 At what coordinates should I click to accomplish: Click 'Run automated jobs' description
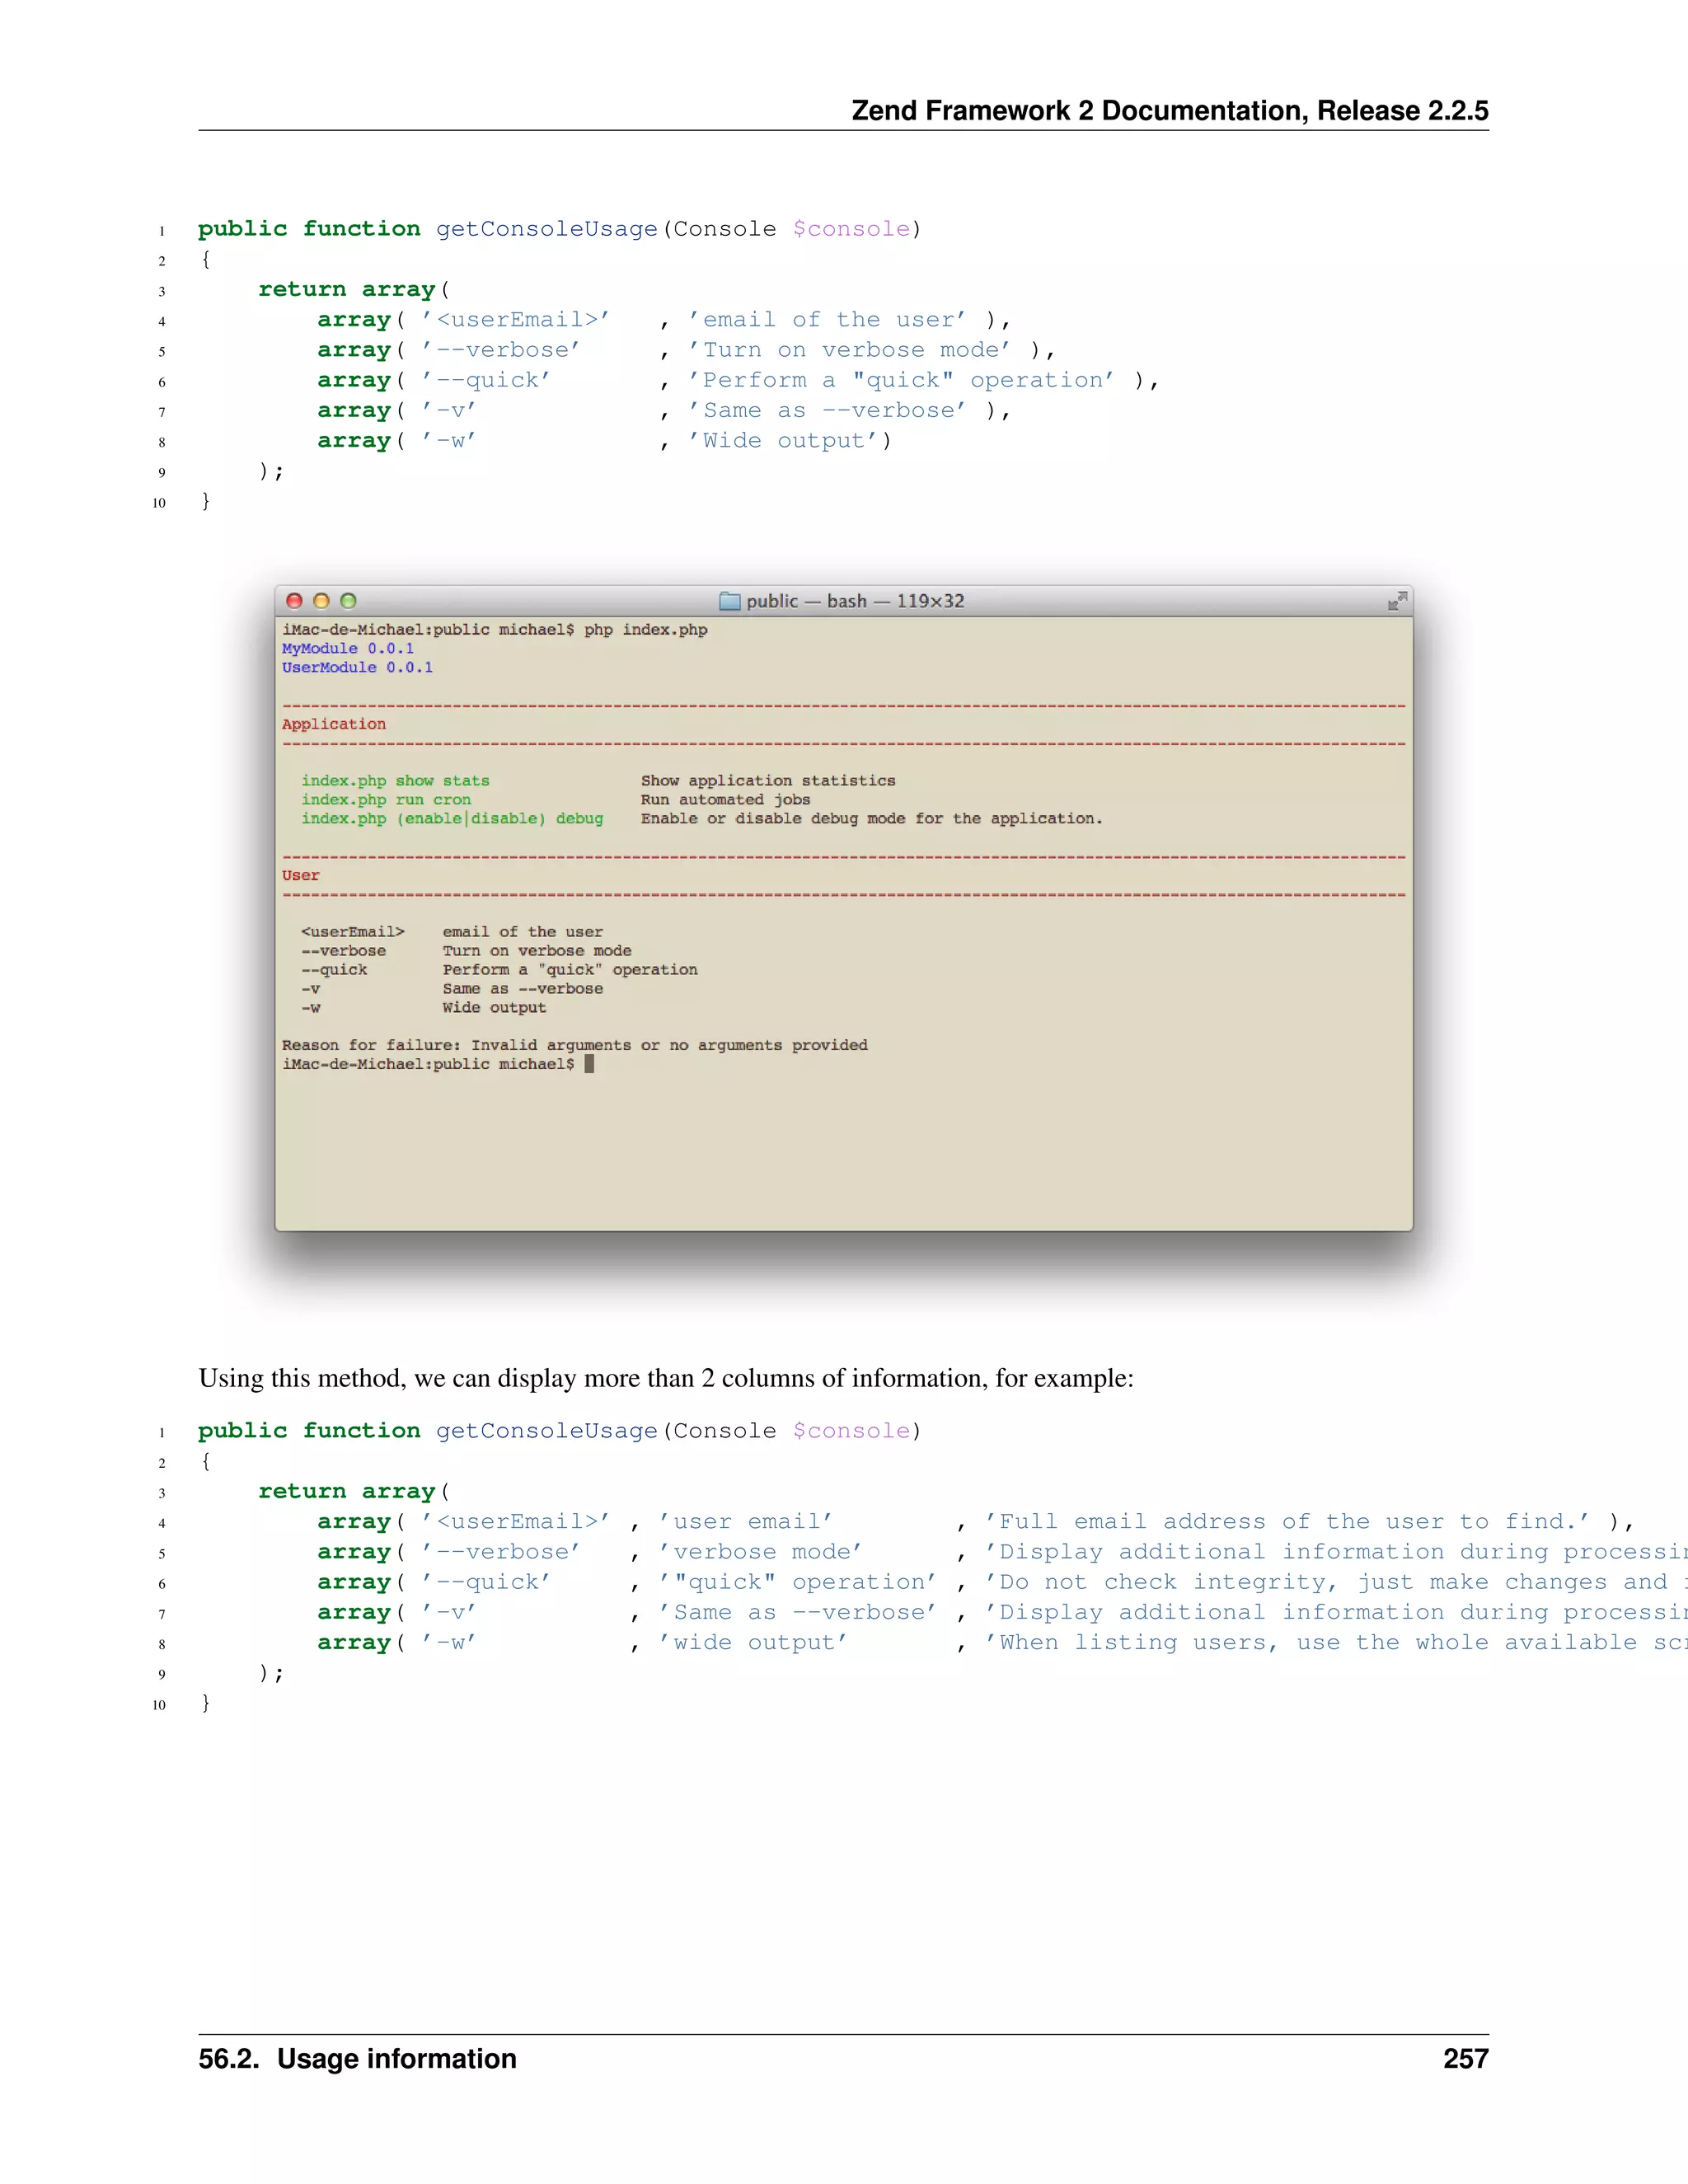coord(725,800)
